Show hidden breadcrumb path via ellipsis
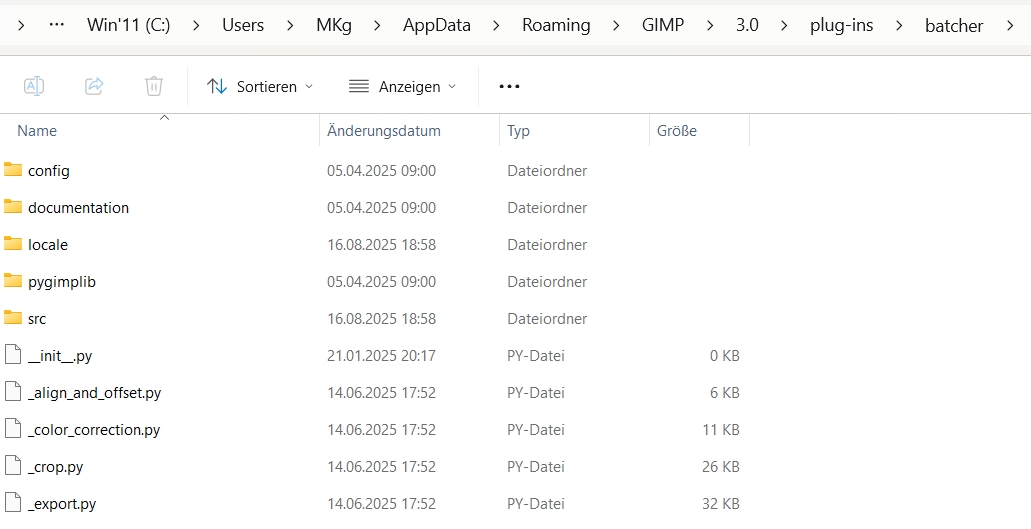Image resolution: width=1031 pixels, height=529 pixels. (x=56, y=25)
